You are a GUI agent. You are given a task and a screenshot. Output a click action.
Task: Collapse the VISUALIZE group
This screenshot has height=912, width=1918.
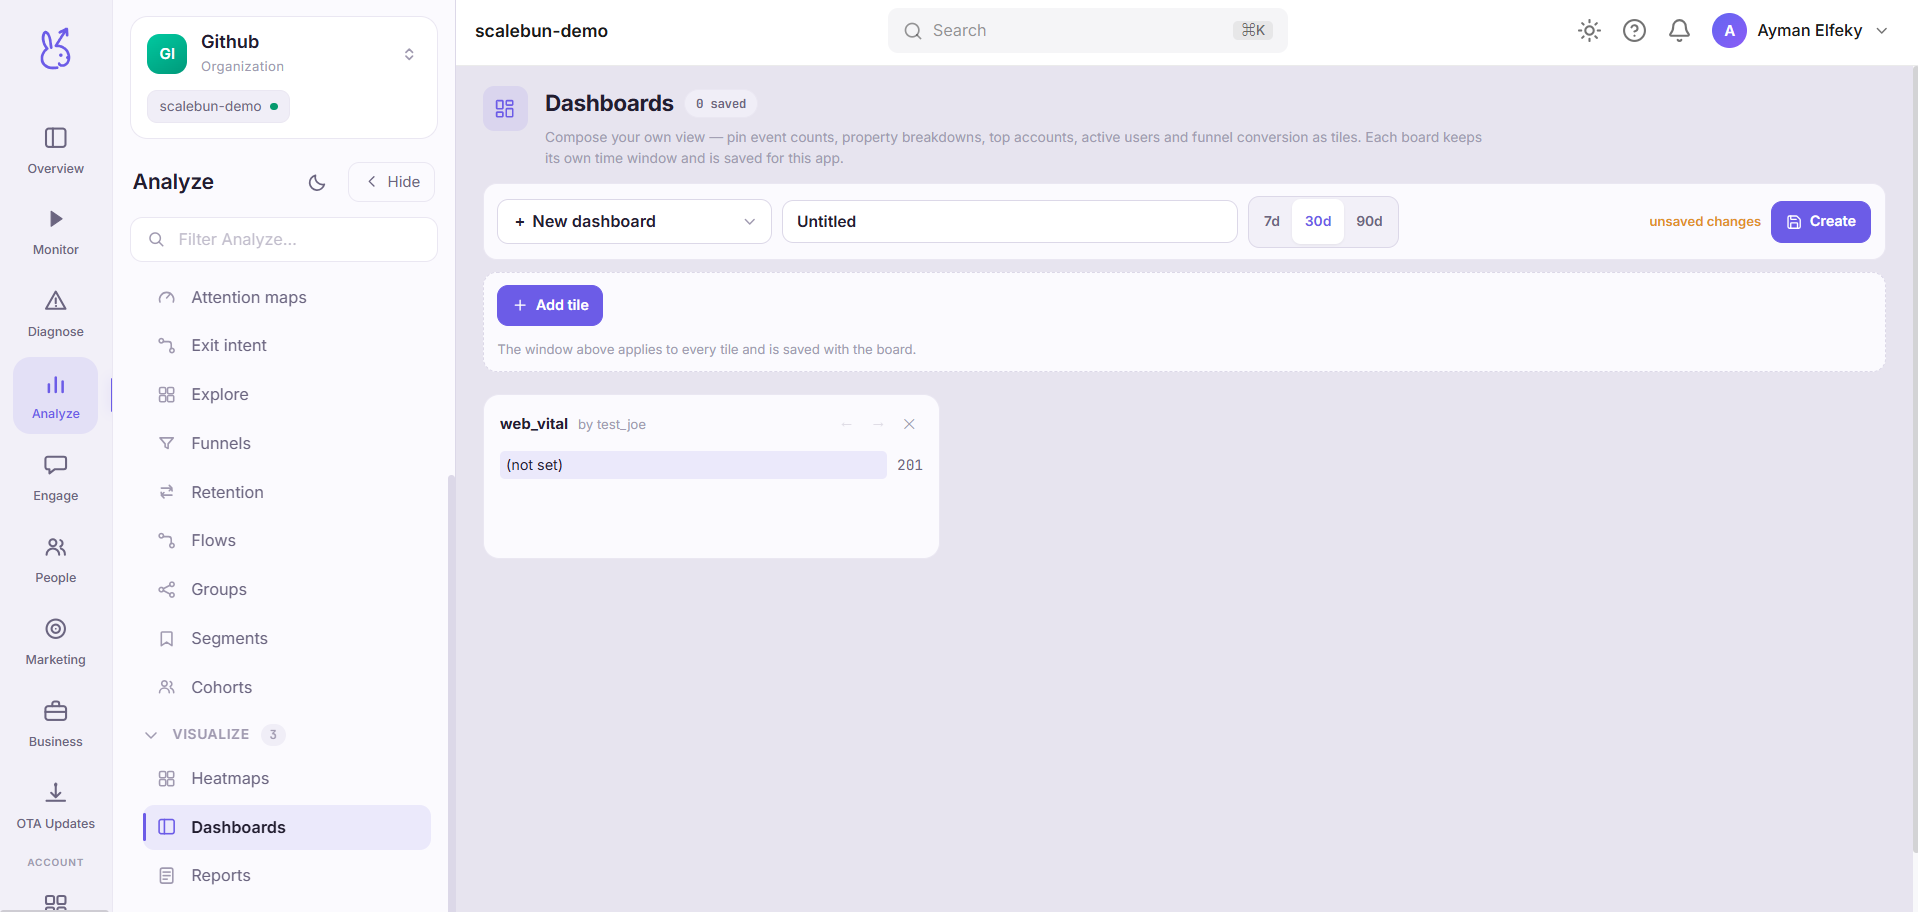click(151, 735)
